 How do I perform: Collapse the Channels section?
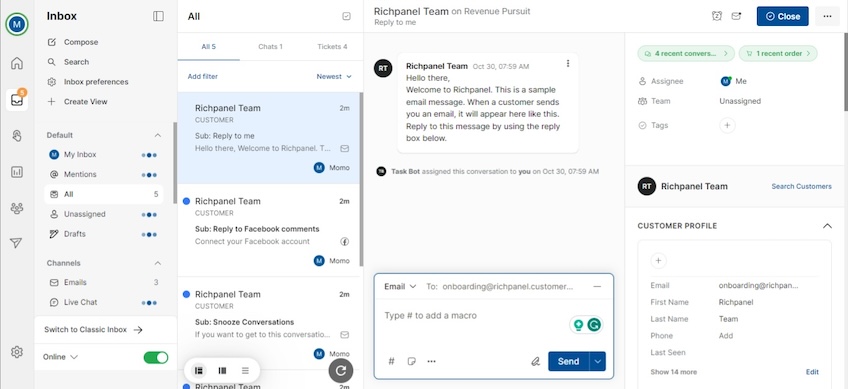coord(158,263)
